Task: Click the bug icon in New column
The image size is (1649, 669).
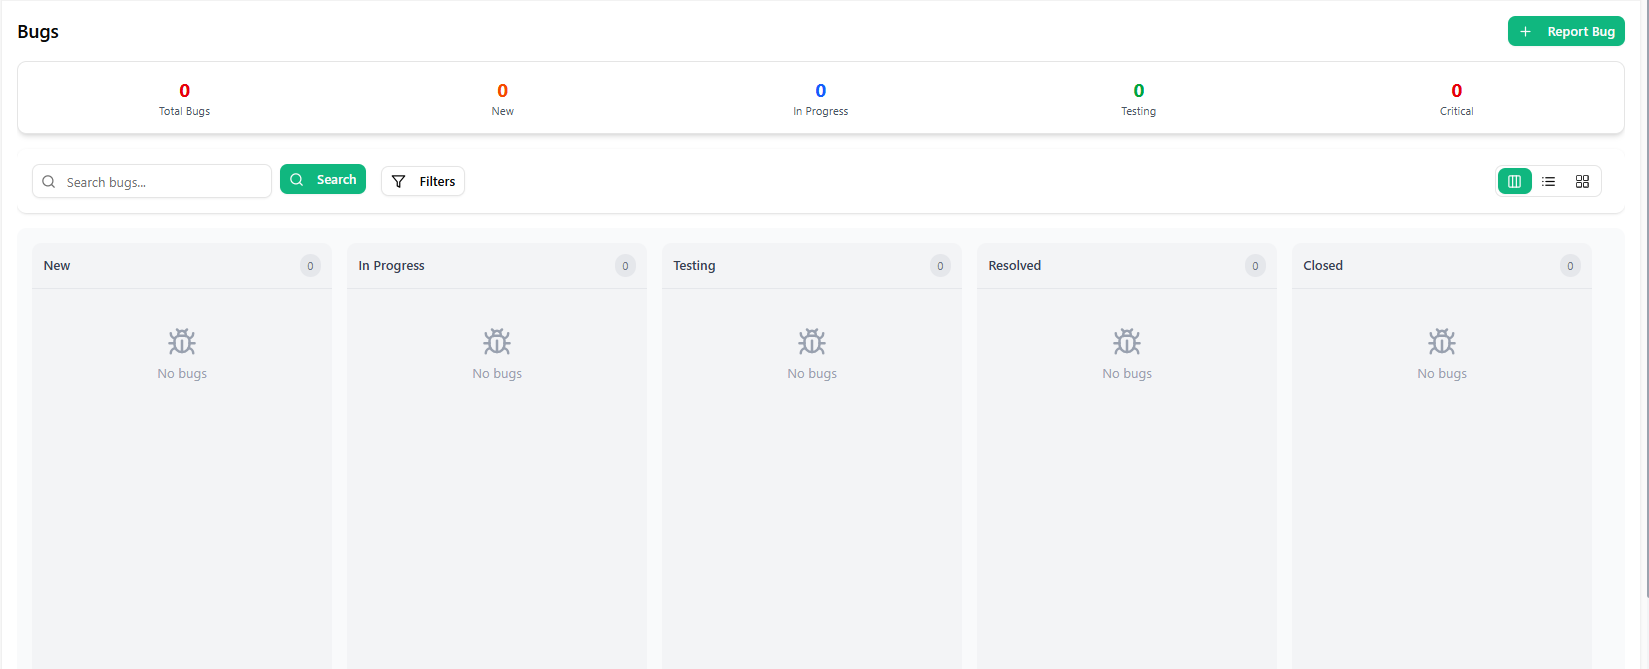Action: [x=182, y=342]
